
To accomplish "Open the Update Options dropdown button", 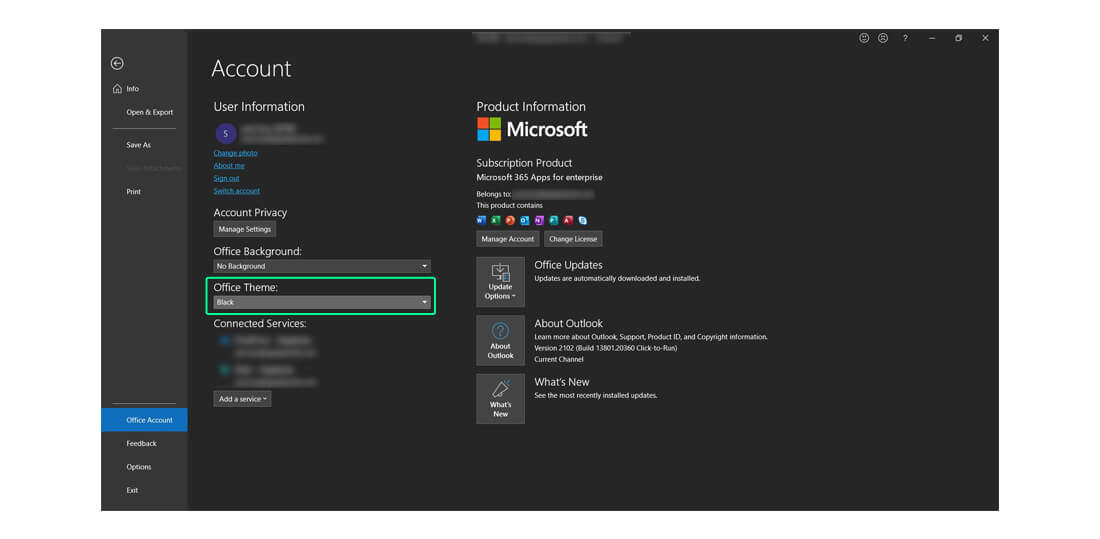I will click(x=500, y=281).
